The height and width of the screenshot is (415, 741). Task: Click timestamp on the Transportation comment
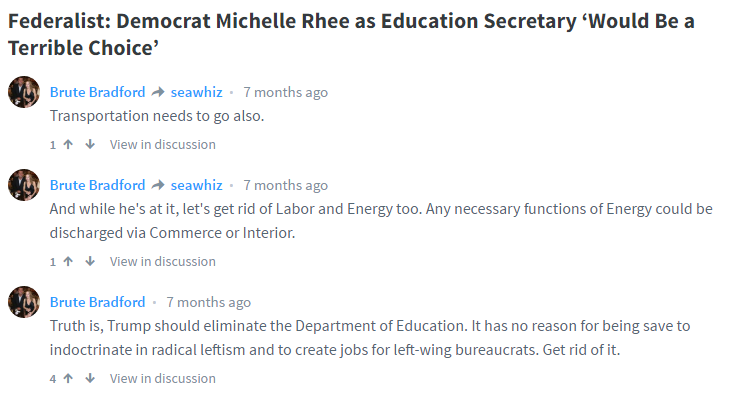point(285,92)
